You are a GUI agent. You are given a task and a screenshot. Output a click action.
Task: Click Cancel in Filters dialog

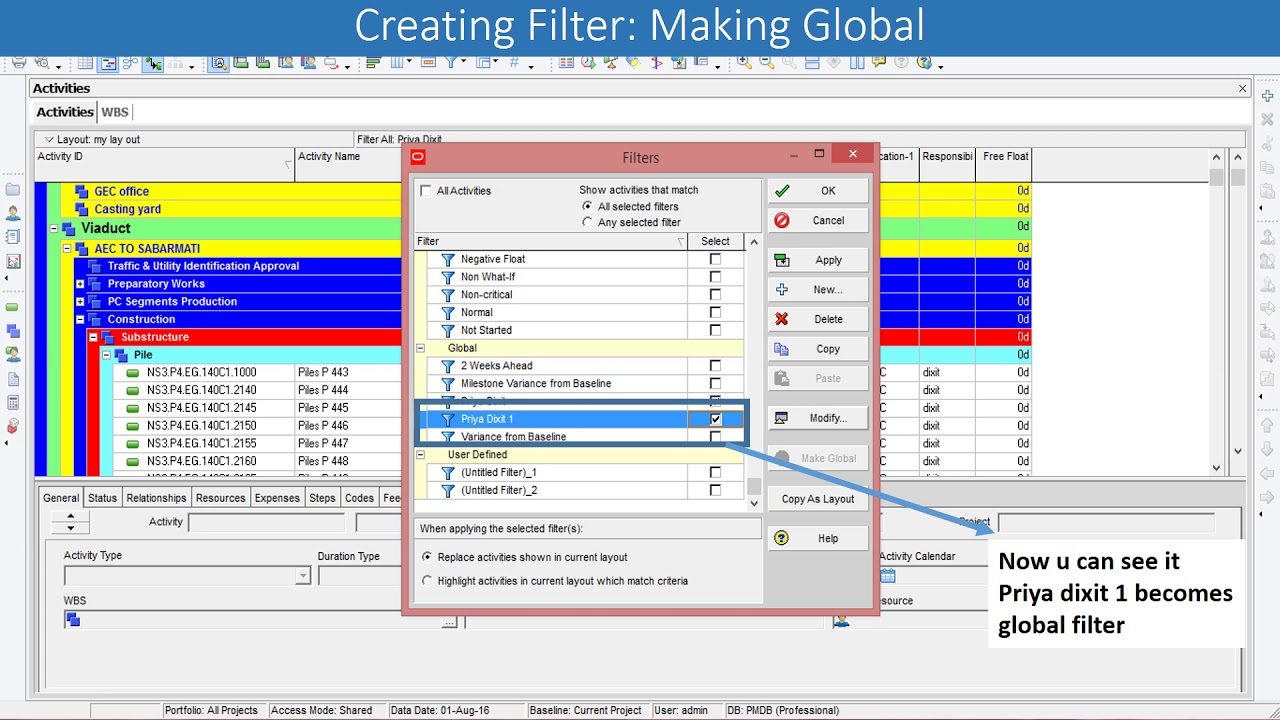tap(818, 221)
